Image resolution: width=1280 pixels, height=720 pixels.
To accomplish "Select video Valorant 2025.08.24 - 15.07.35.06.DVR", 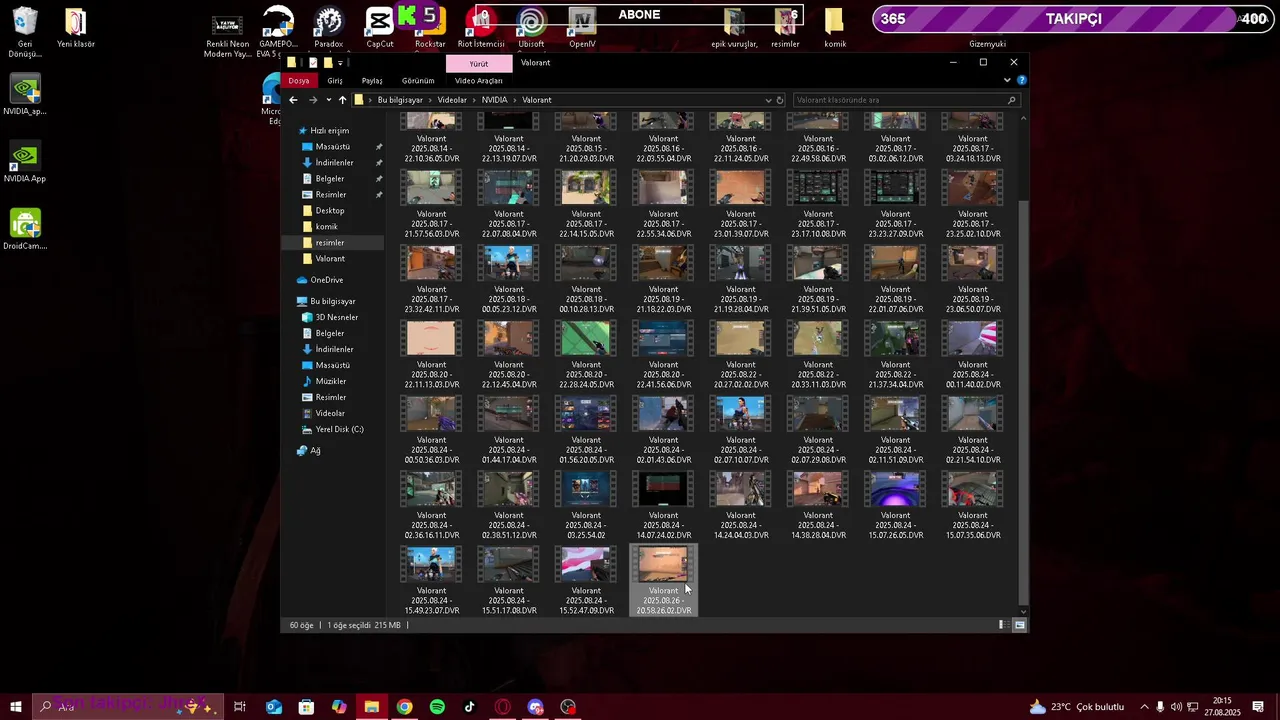I will [973, 506].
